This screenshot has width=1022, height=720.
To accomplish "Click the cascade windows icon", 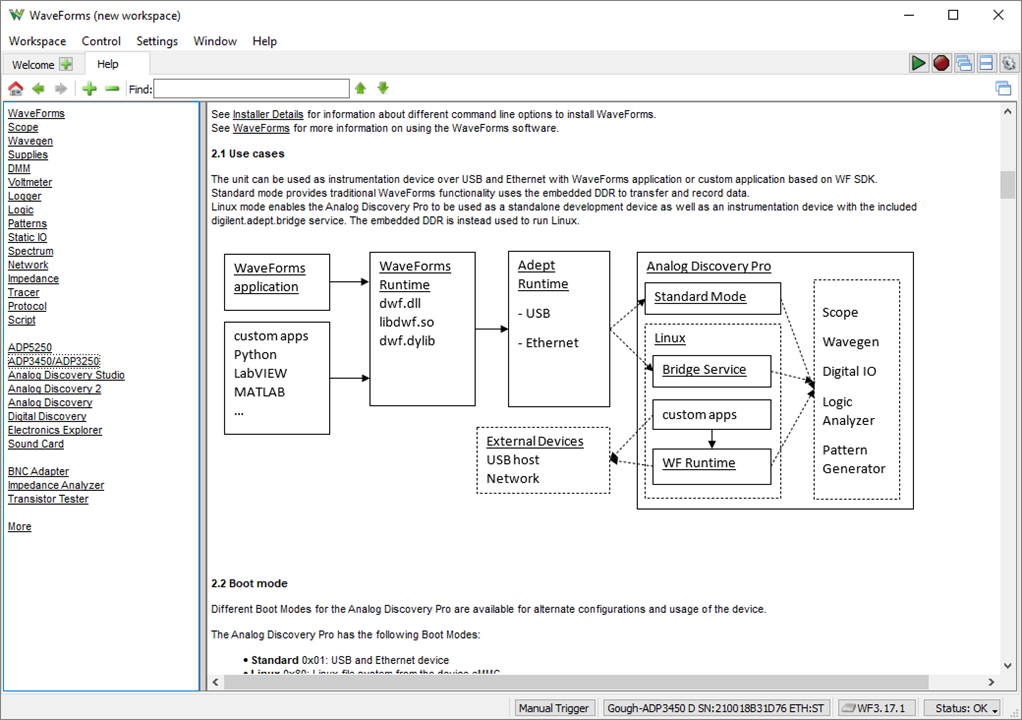I will click(x=964, y=63).
